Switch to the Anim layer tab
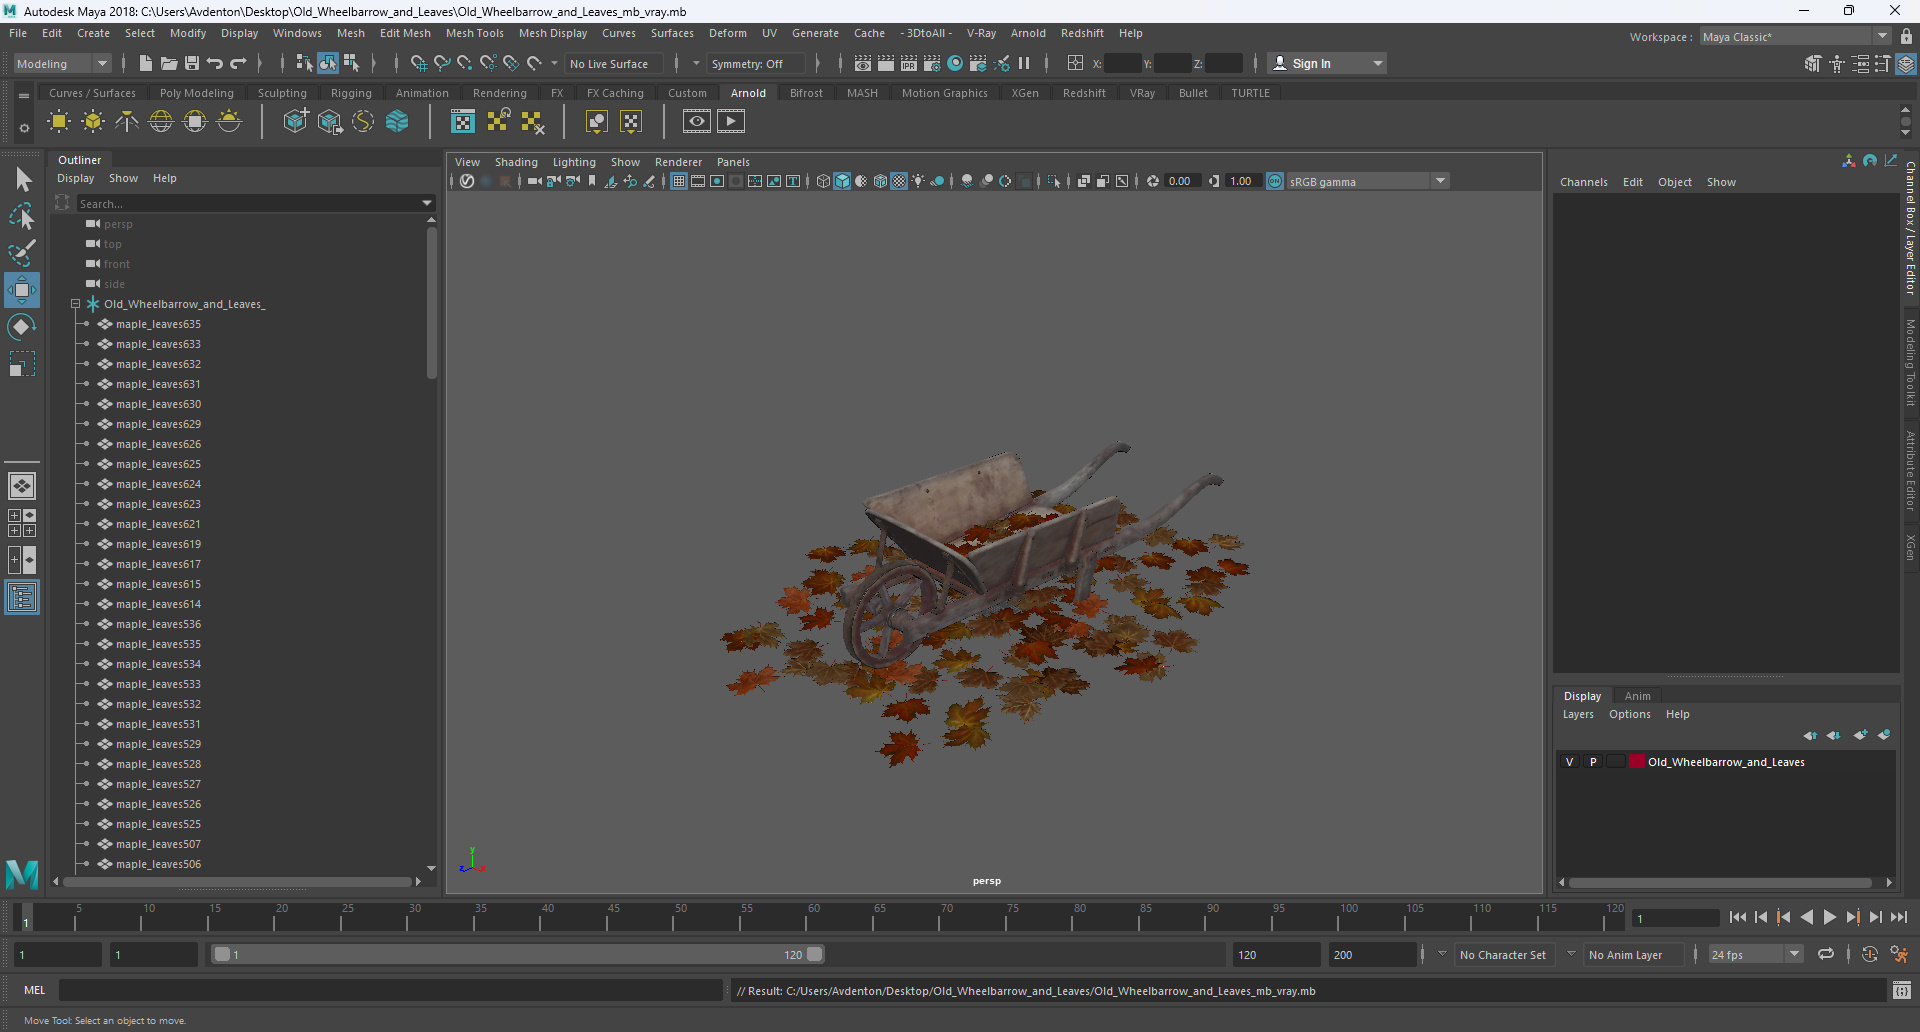The height and width of the screenshot is (1032, 1920). point(1637,696)
